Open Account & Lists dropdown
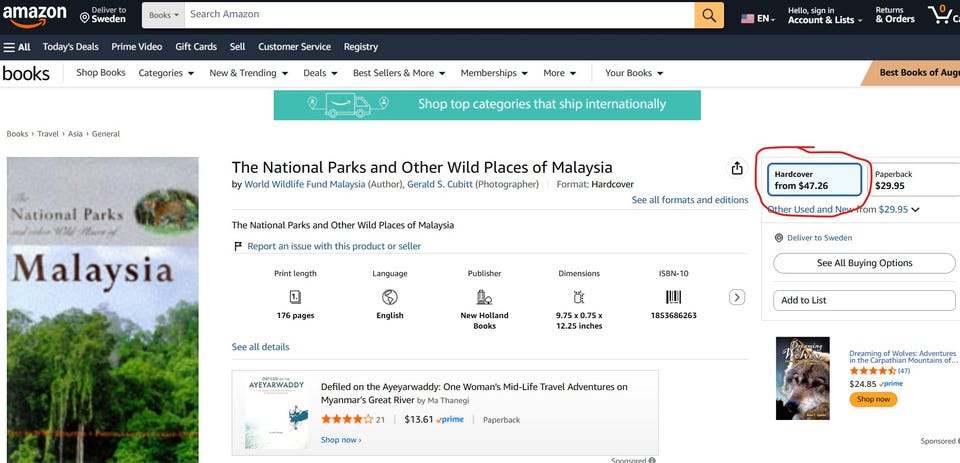Screen dimensions: 960x463 [x=825, y=15]
